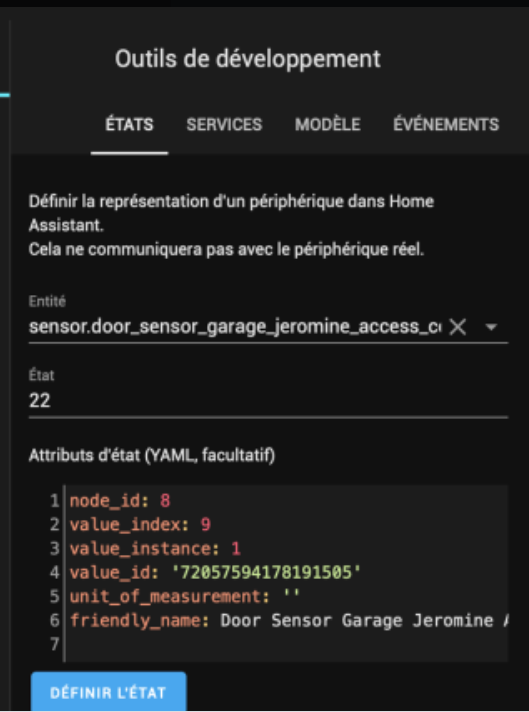Place cursor on empty line 7 of YAML editor
529x712 pixels.
pos(286,644)
